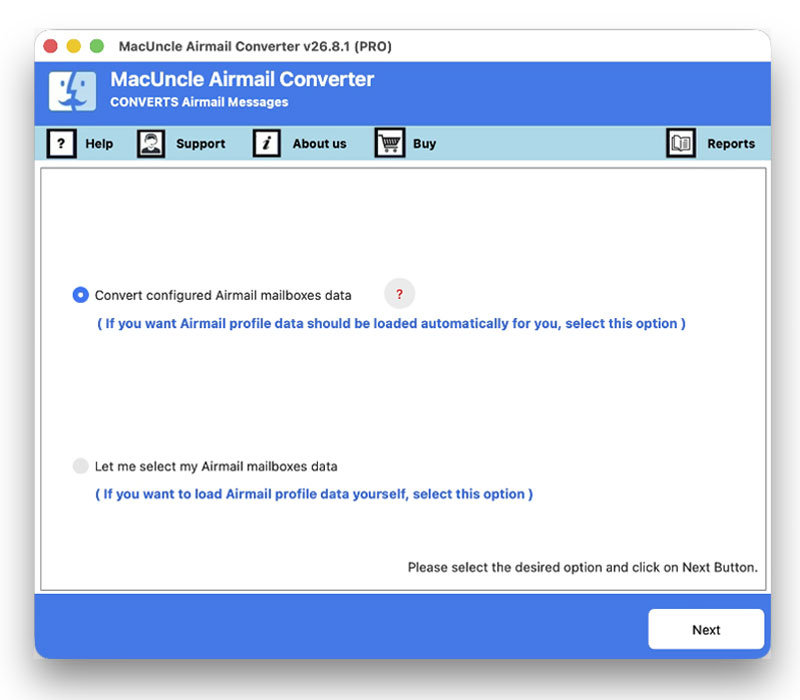The width and height of the screenshot is (800, 700).
Task: Select Let me select my Airmail mailboxes radio
Action: (x=81, y=466)
